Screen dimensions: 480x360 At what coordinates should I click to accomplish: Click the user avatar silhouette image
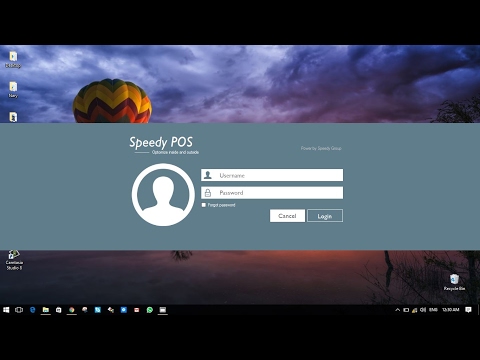pos(163,195)
